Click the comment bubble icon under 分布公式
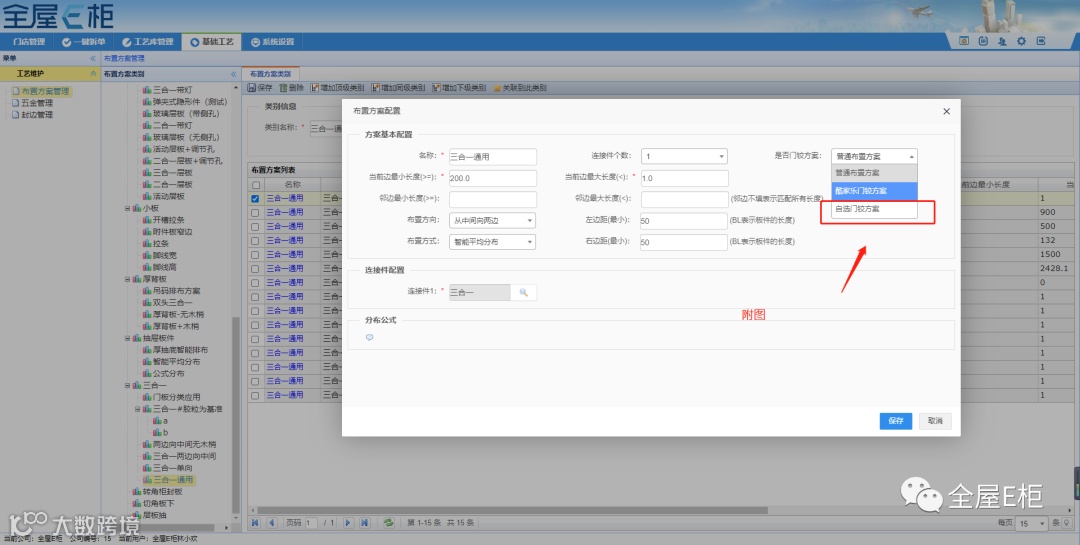 (x=370, y=338)
